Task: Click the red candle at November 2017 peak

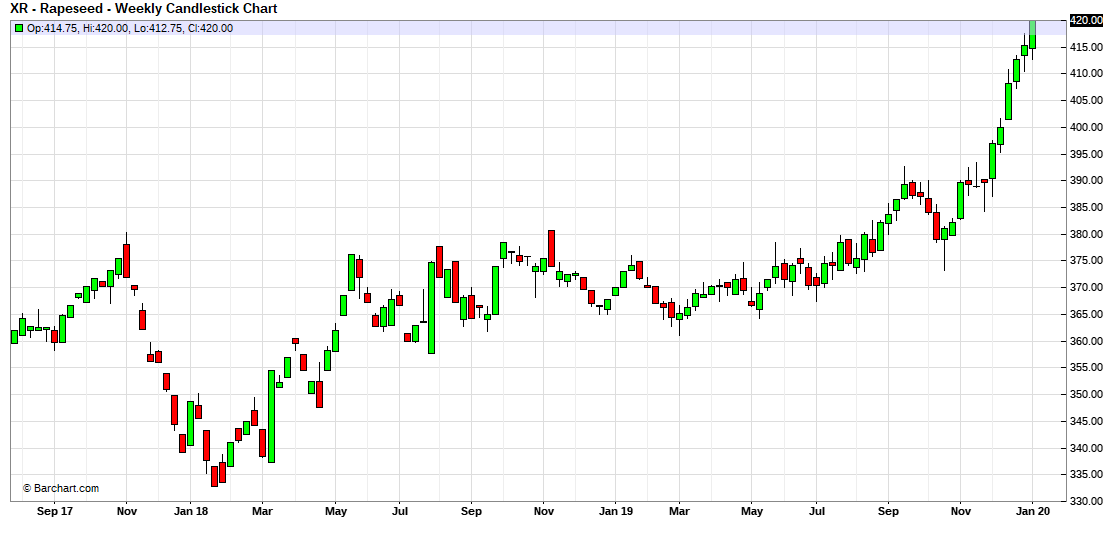Action: [126, 260]
